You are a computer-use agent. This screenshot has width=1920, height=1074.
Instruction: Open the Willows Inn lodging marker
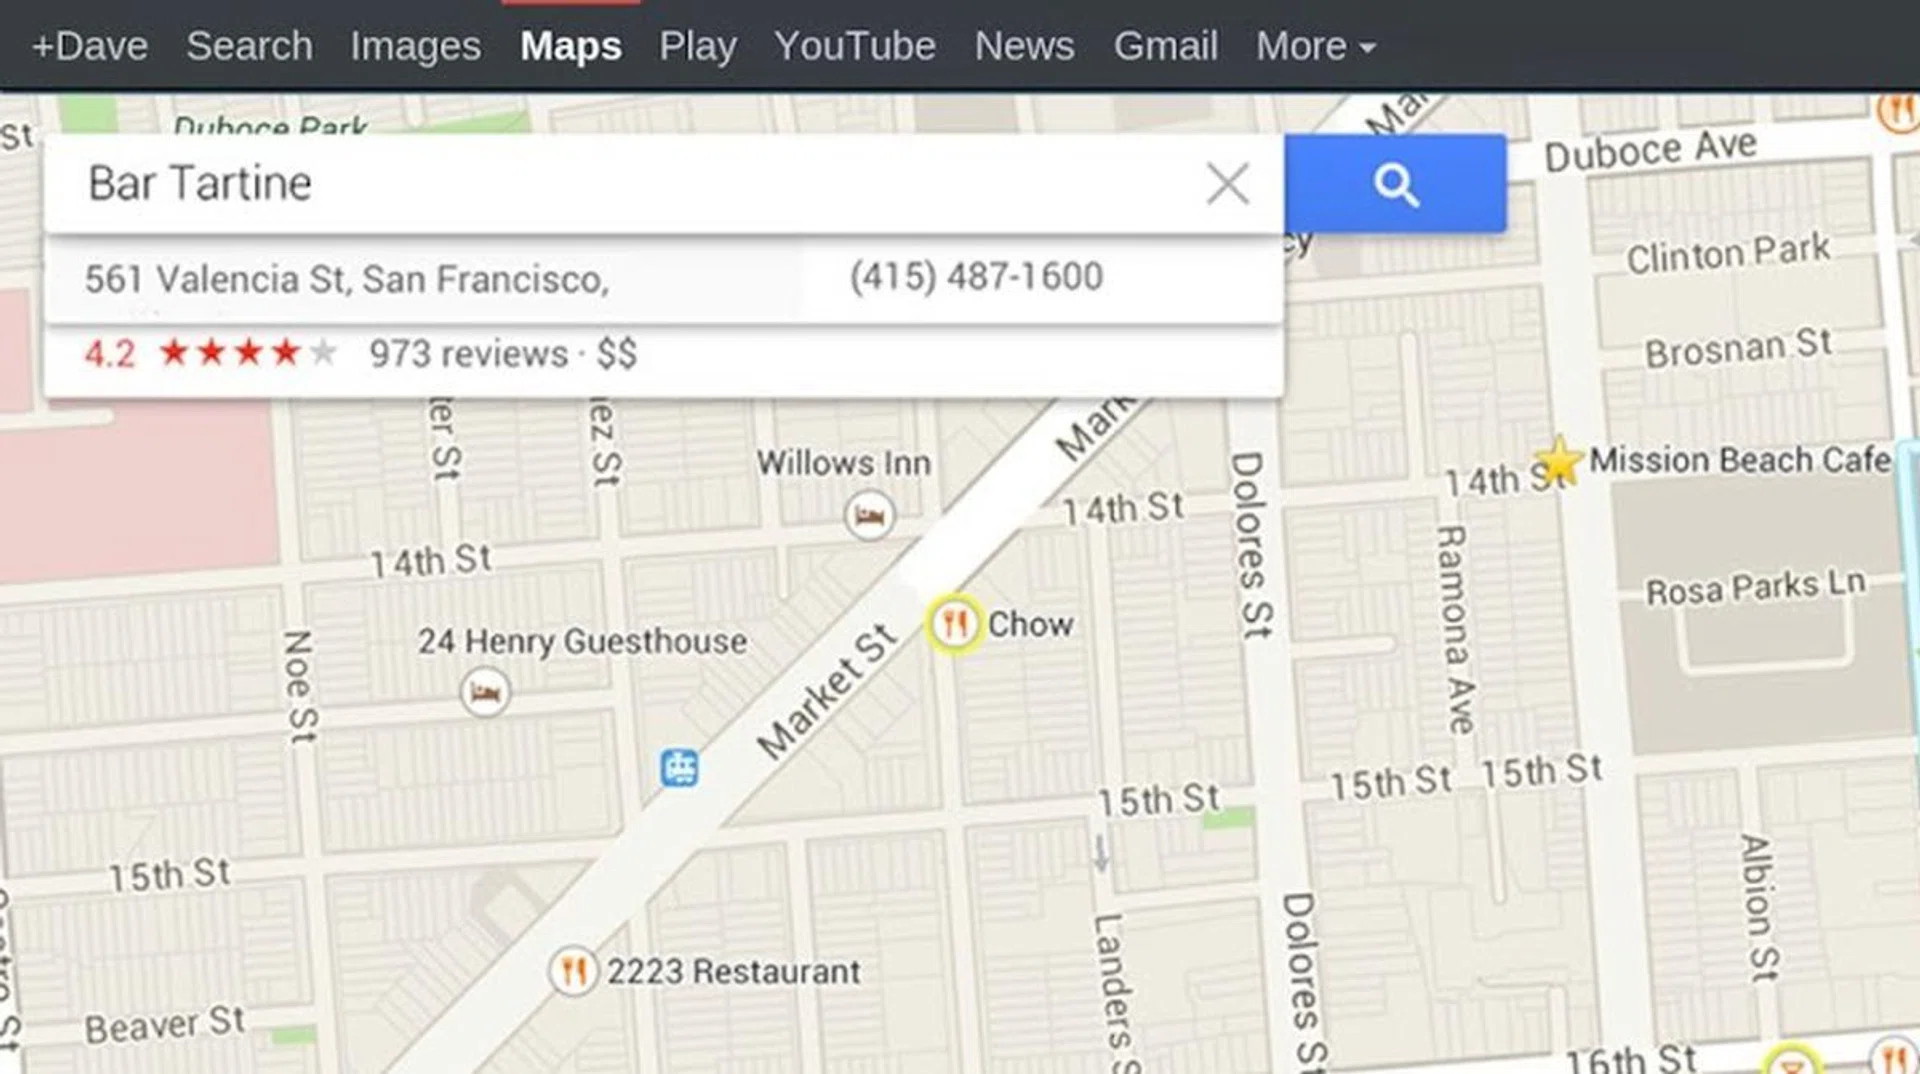coord(869,516)
